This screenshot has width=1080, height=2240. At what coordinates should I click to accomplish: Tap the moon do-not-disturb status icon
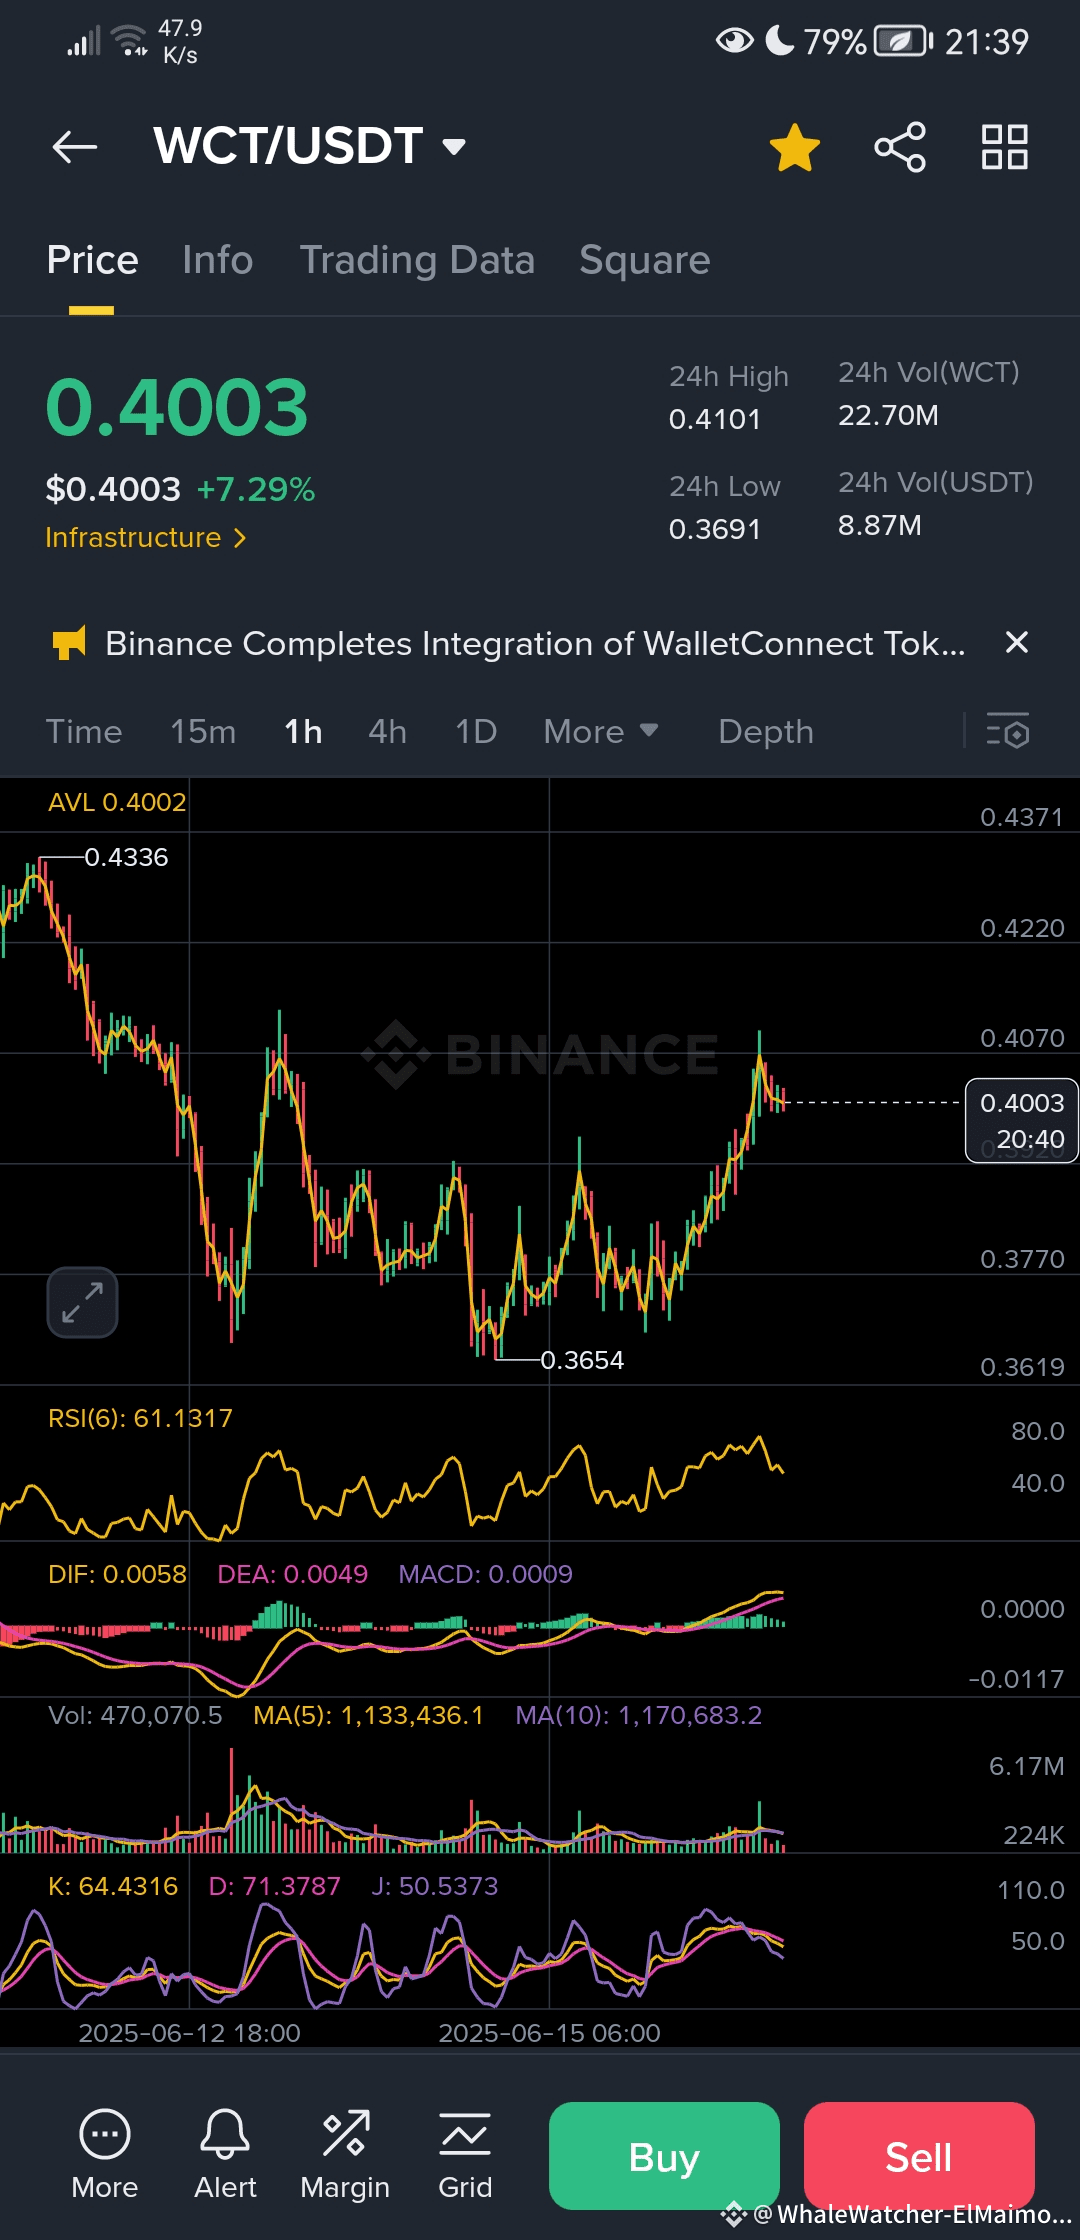click(x=779, y=40)
